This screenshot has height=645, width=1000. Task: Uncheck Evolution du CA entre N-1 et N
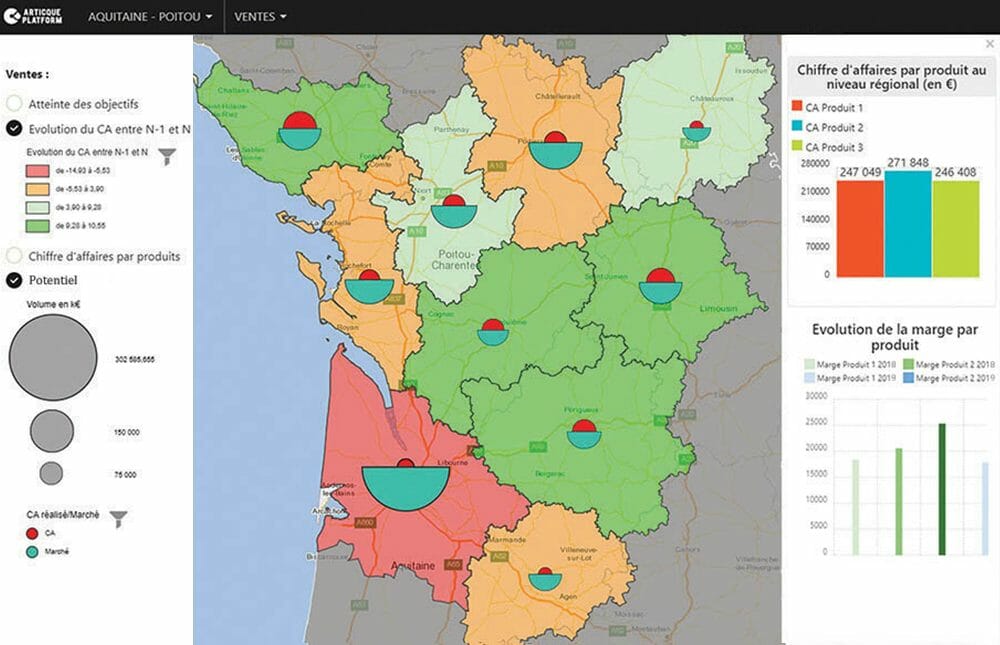coord(15,129)
